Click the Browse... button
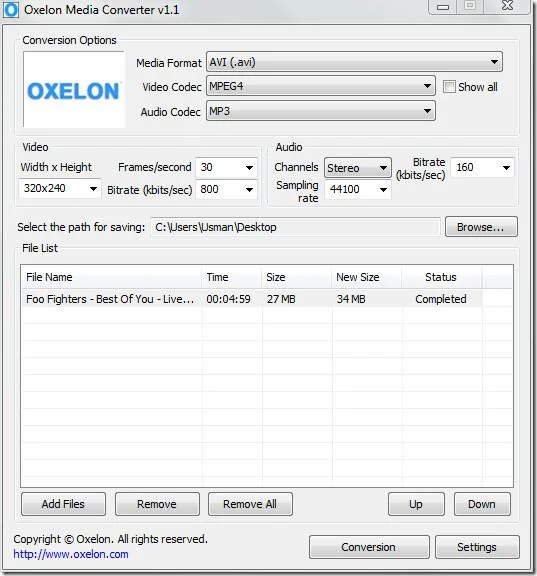 pos(481,227)
